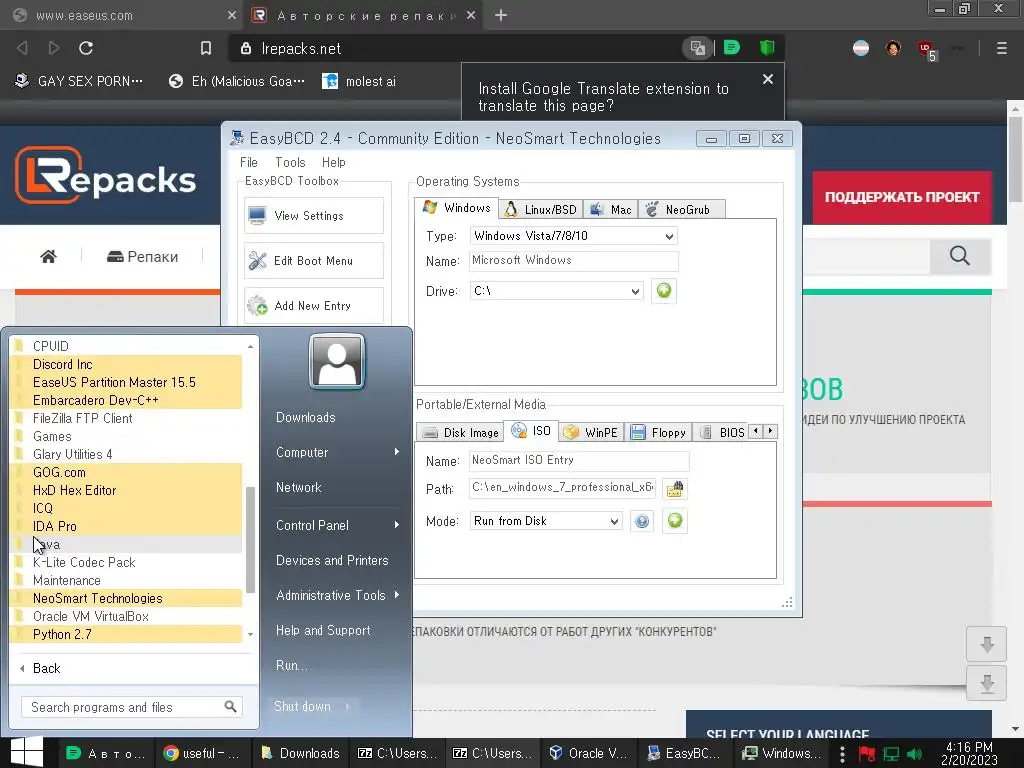Screen dimensions: 1024x768
Task: Open EaseUS Partition Master 15.5 folder
Action: (127, 382)
